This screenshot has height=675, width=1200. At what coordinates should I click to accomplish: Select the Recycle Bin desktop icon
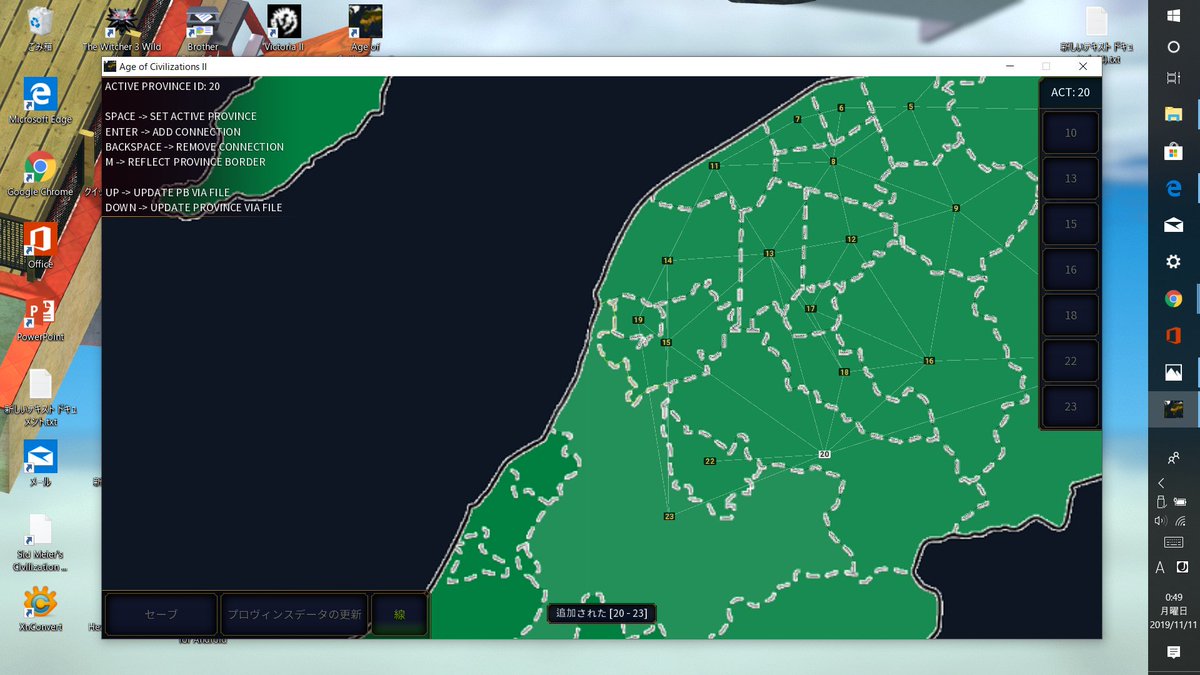click(x=40, y=28)
